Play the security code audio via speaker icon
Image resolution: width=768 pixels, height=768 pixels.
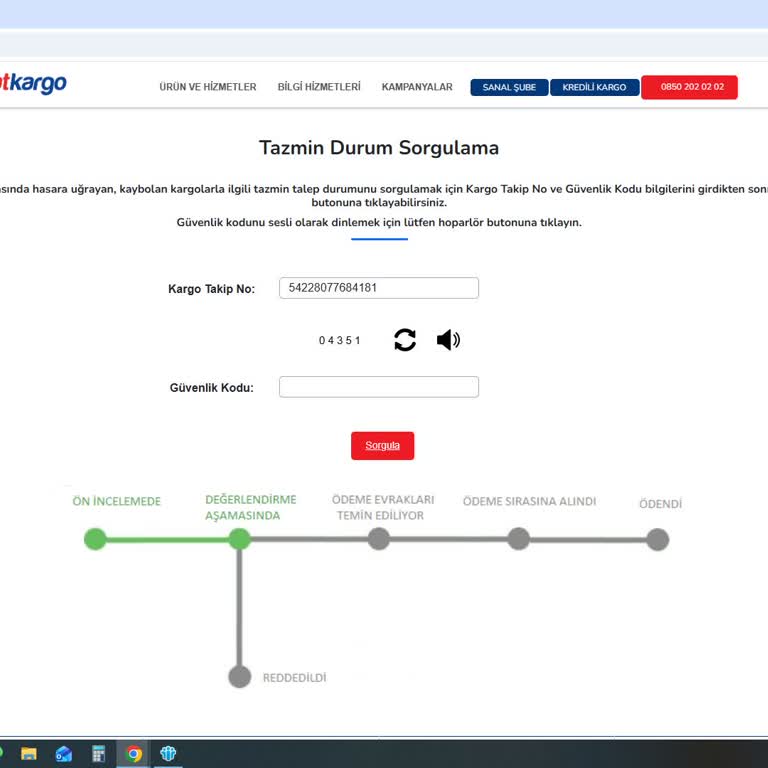click(448, 339)
